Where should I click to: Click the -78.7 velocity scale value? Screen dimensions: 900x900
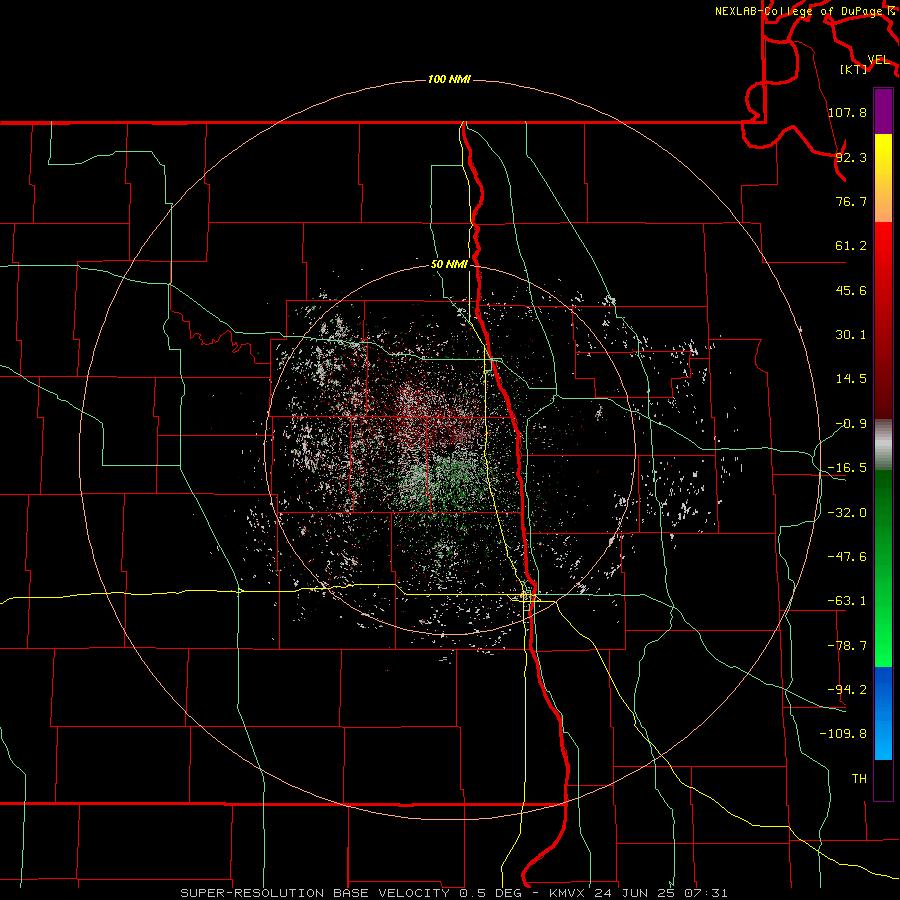[847, 646]
